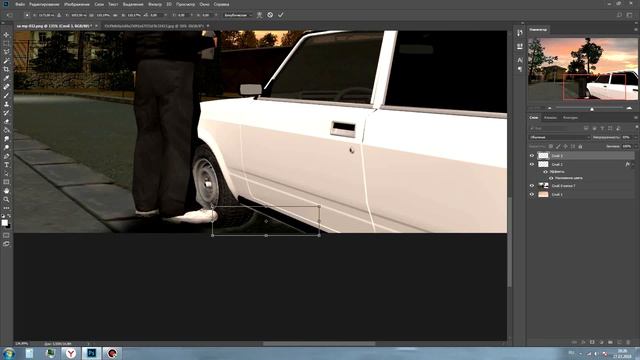Open the Файл menu

click(x=20, y=4)
